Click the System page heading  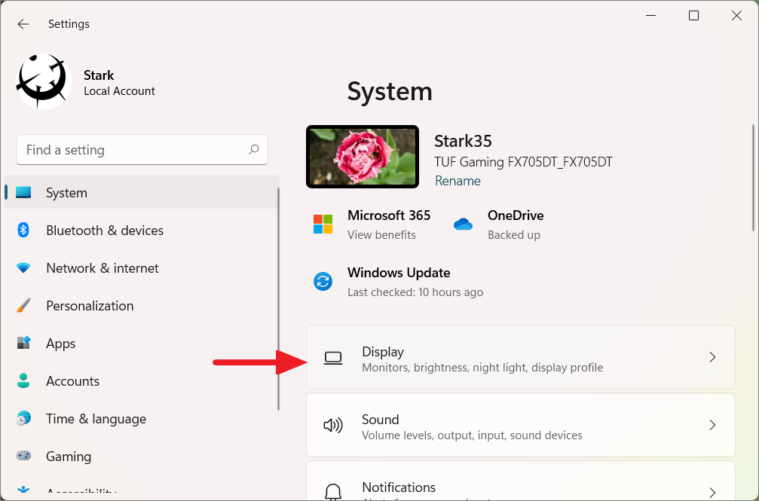click(390, 91)
